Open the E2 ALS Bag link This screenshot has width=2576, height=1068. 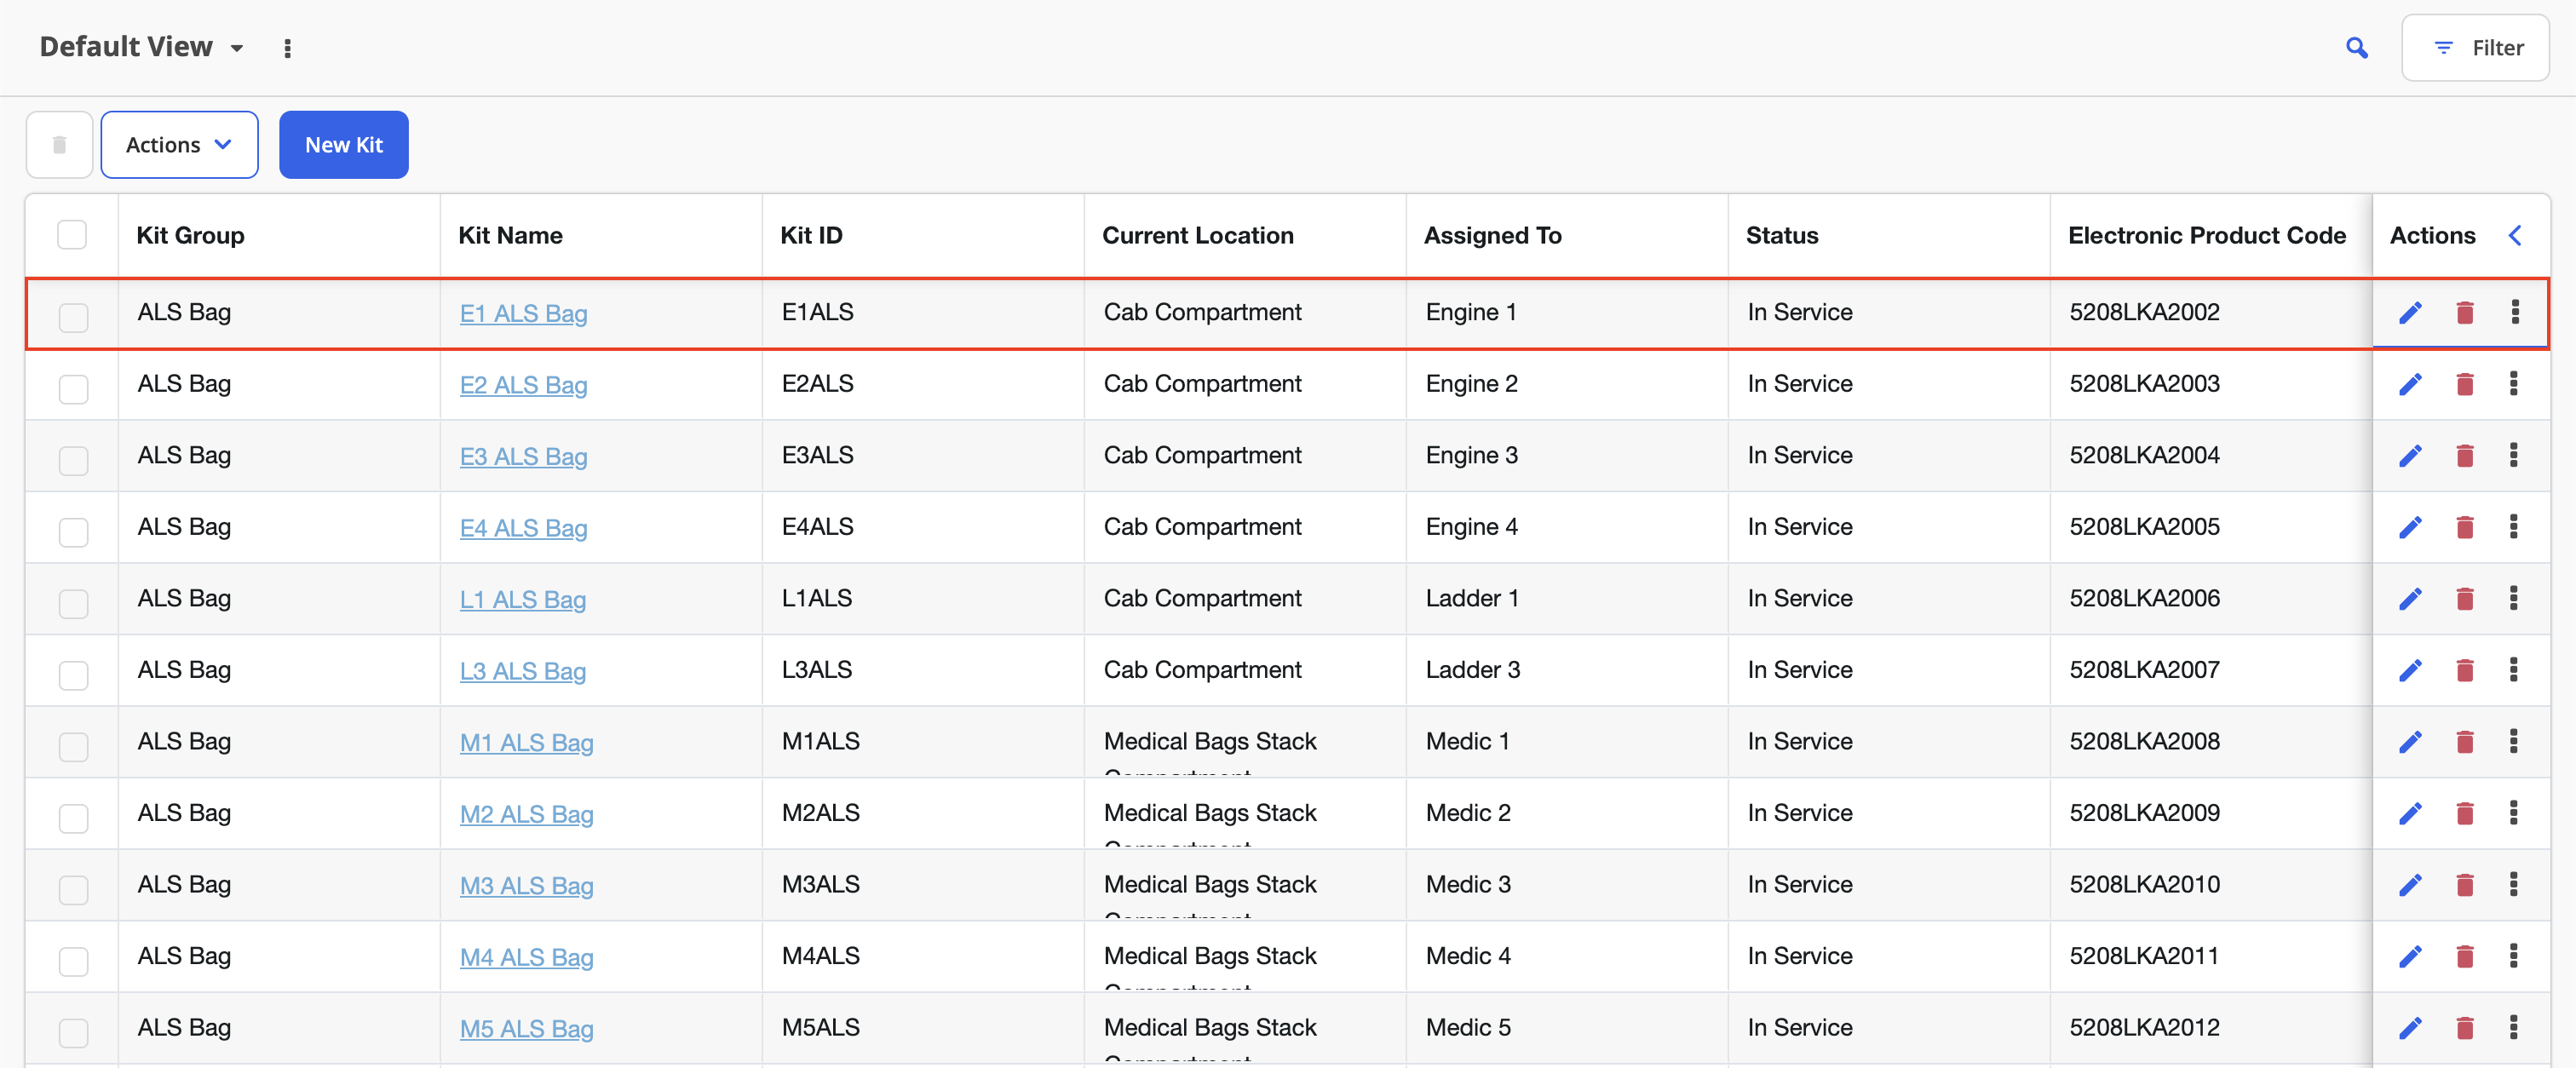523,385
